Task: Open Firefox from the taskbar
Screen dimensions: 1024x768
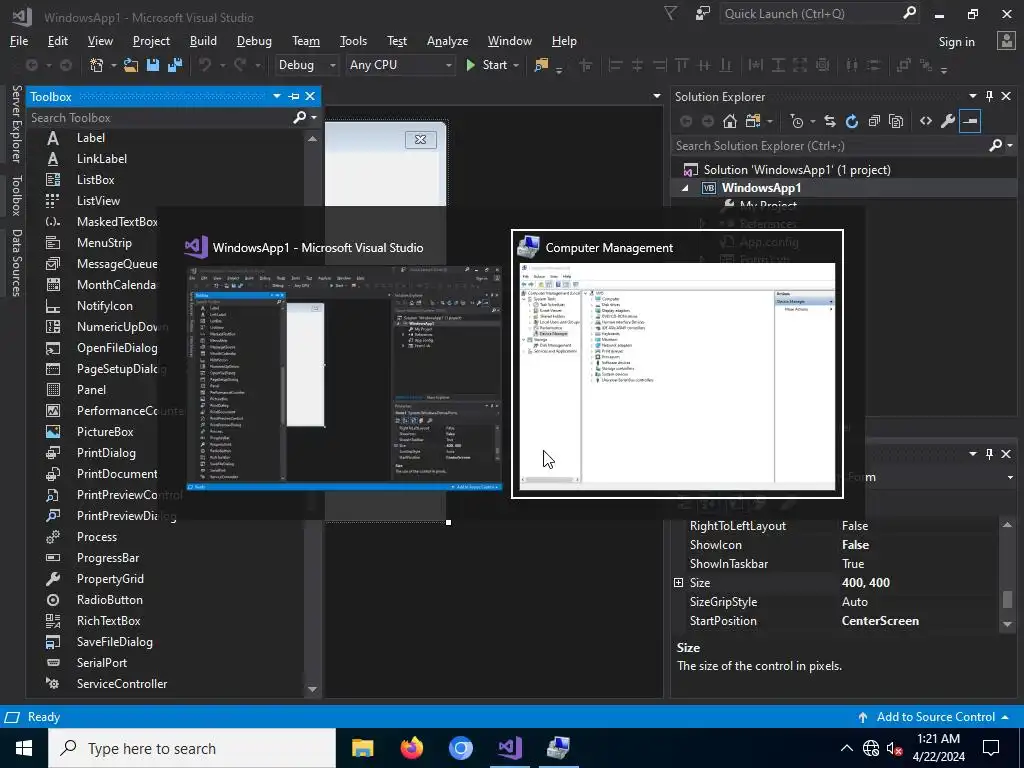Action: (x=411, y=748)
